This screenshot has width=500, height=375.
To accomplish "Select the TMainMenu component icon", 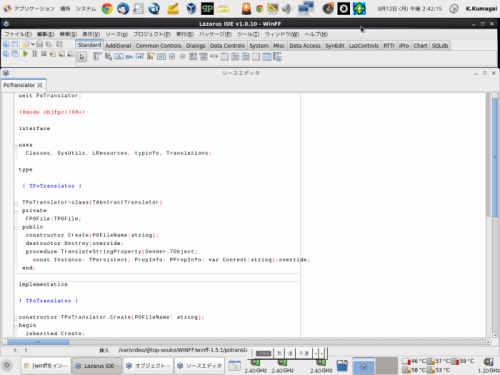I will point(97,57).
